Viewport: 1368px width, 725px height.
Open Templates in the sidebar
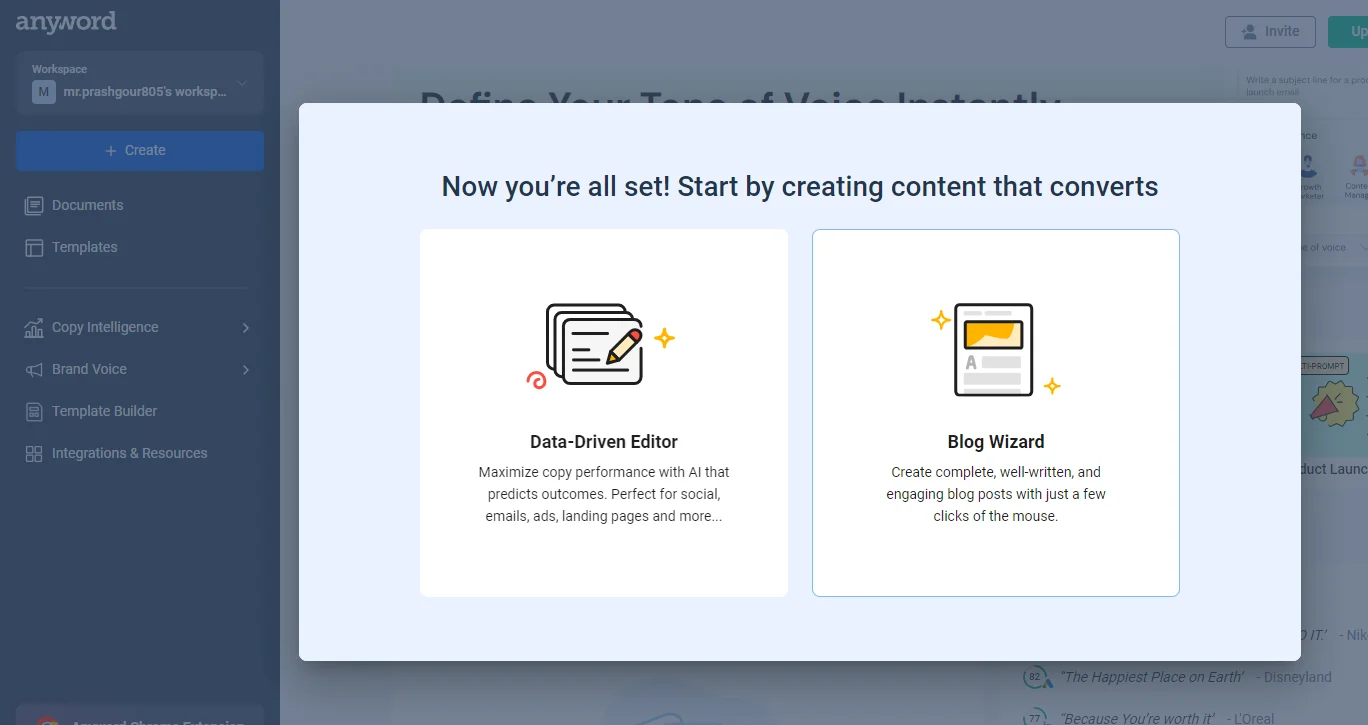[x=84, y=247]
